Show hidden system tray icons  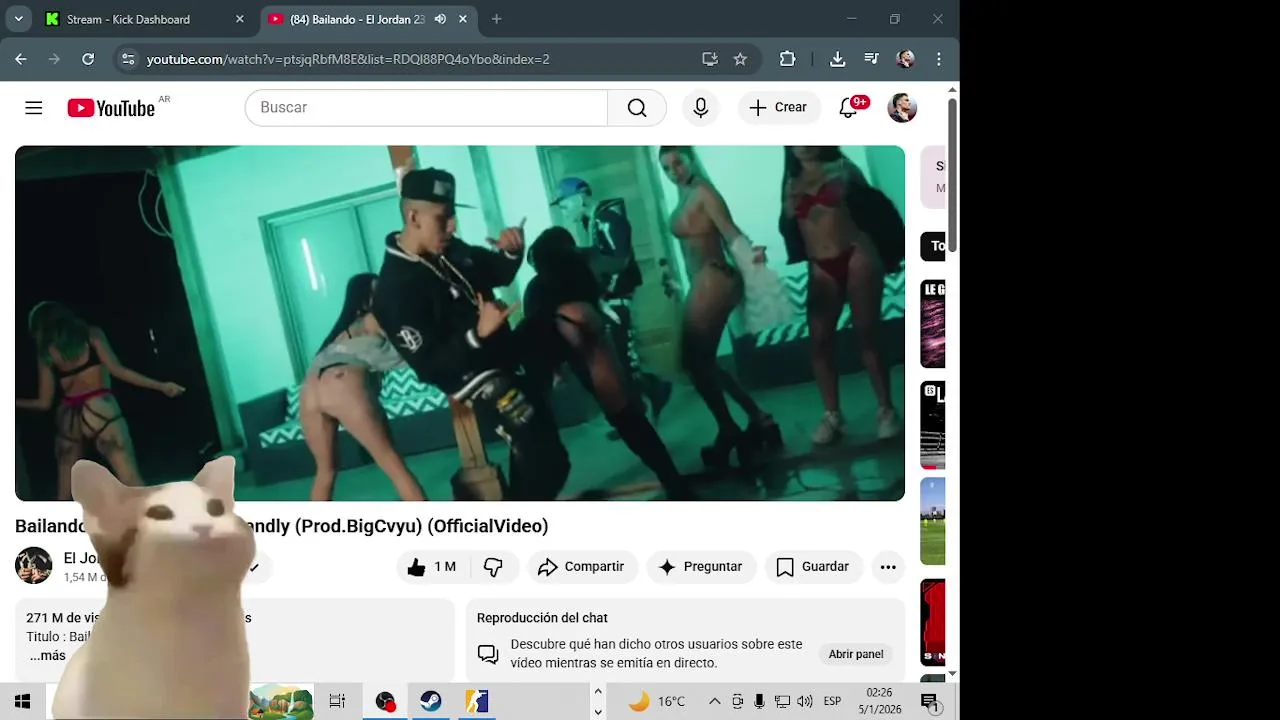(715, 701)
